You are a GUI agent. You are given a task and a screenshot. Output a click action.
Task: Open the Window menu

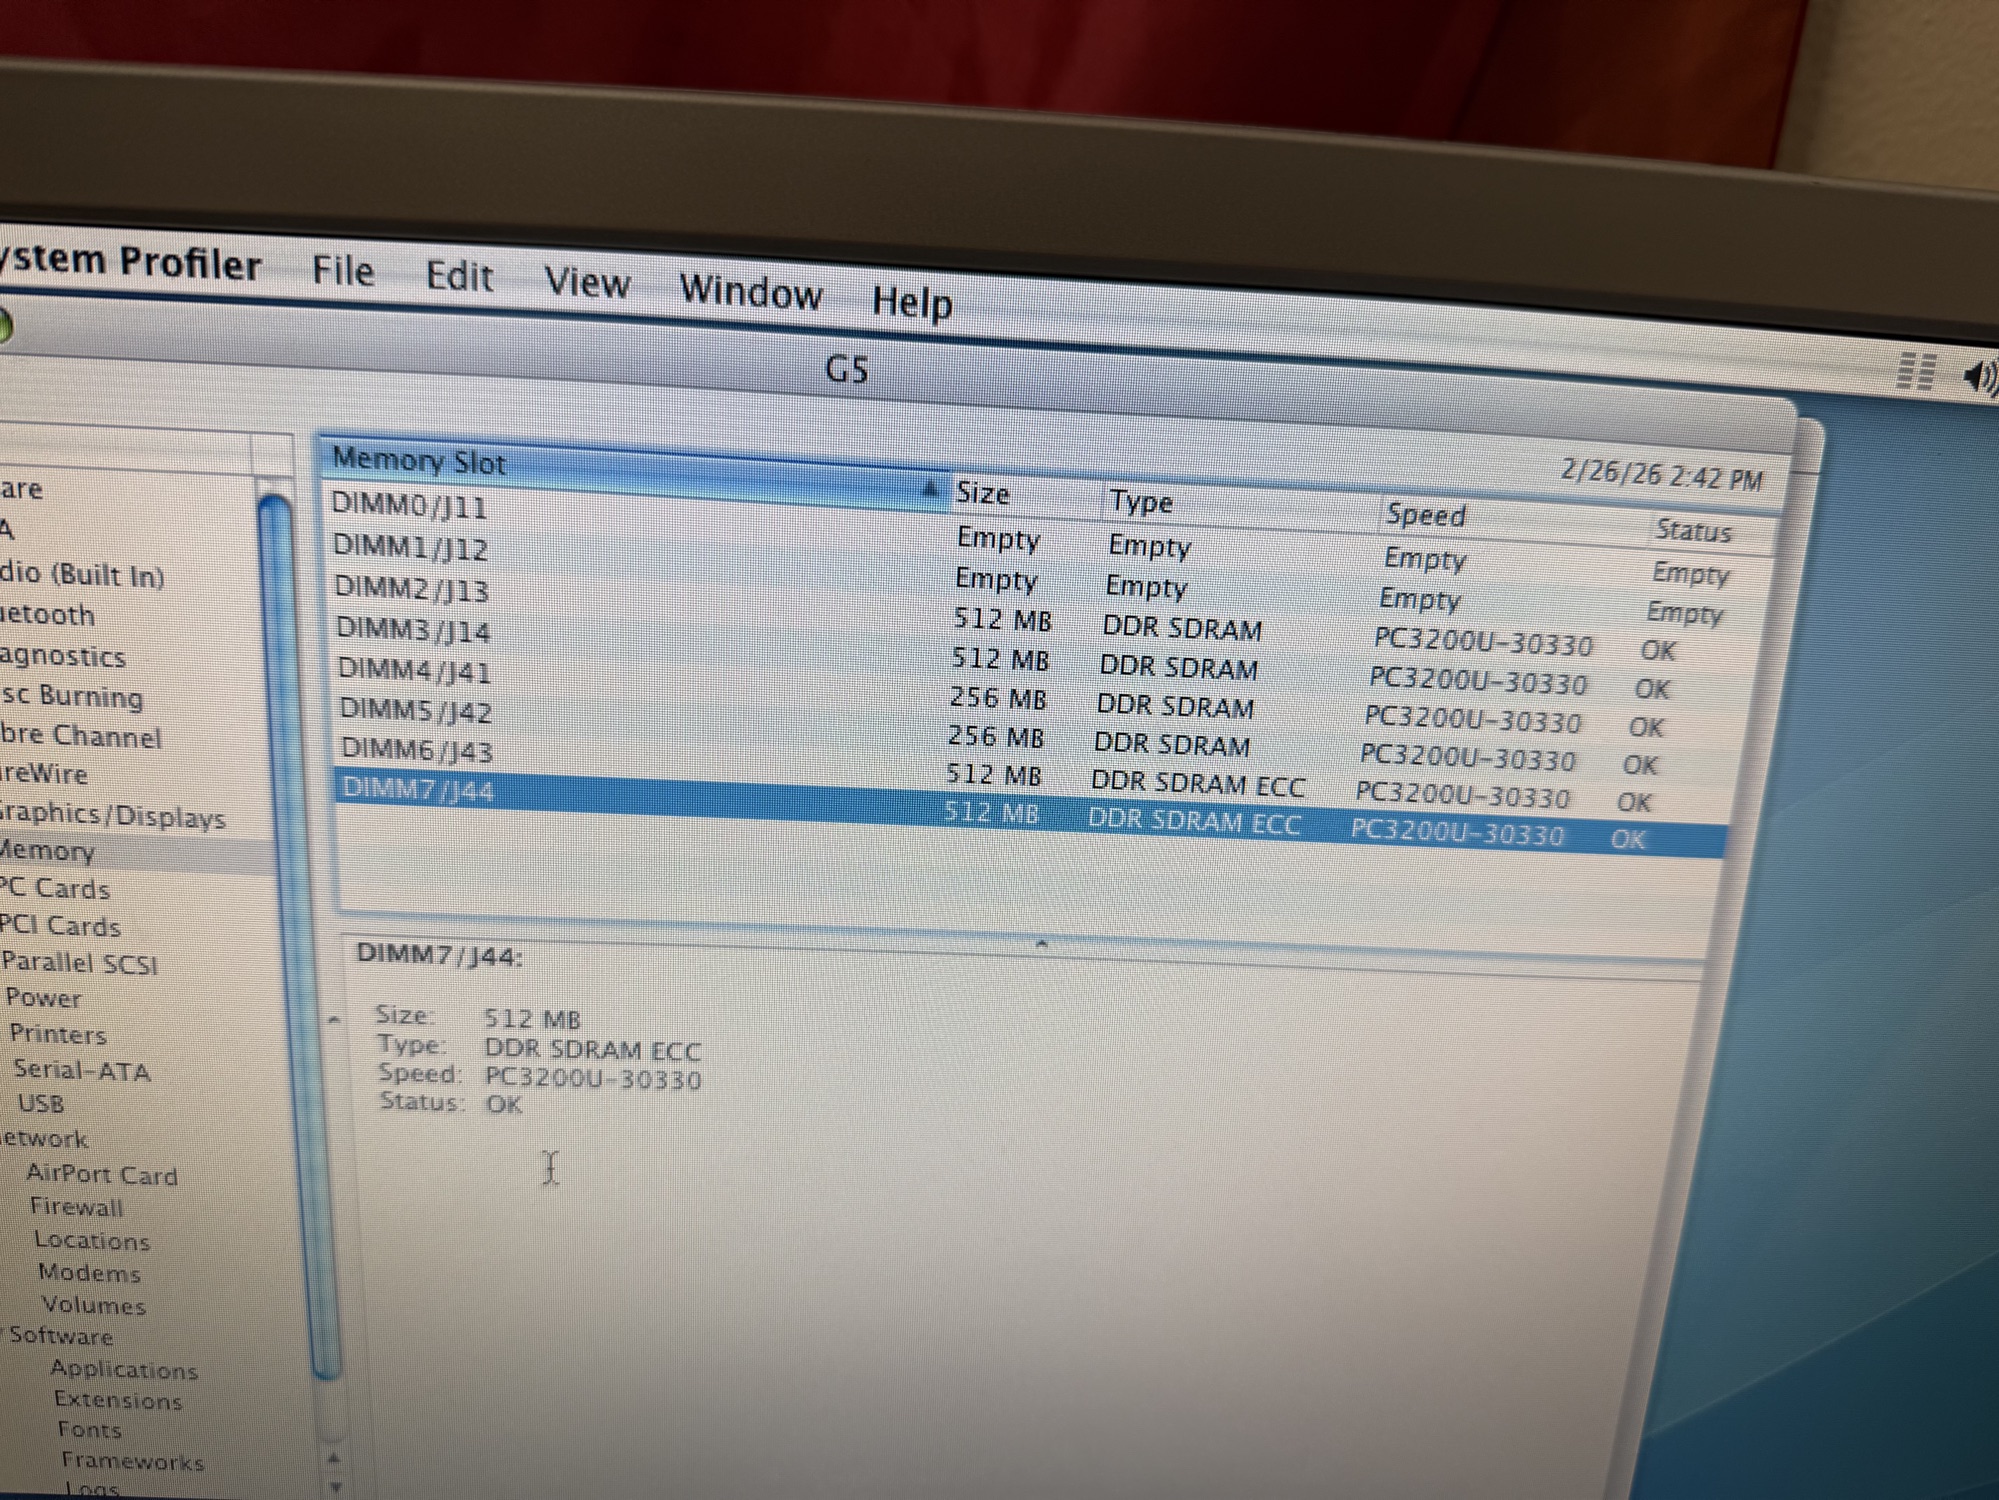[750, 293]
